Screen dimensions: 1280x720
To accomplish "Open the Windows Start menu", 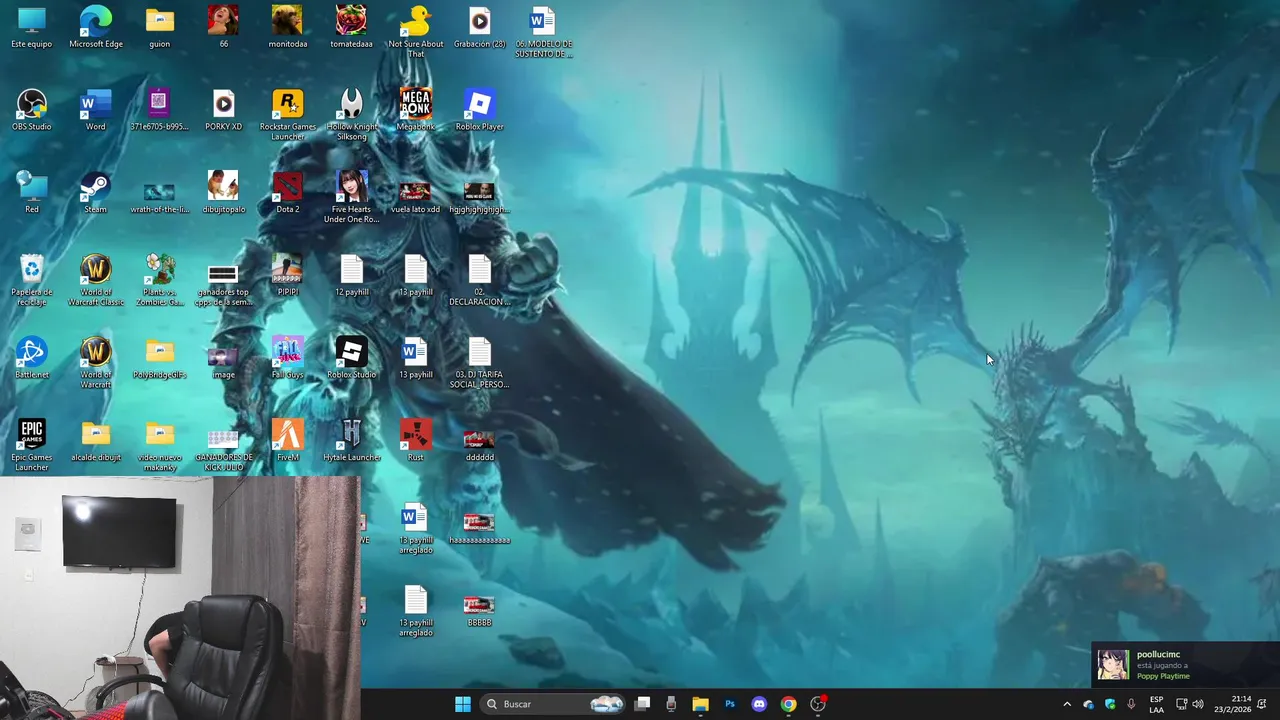I will pos(463,704).
